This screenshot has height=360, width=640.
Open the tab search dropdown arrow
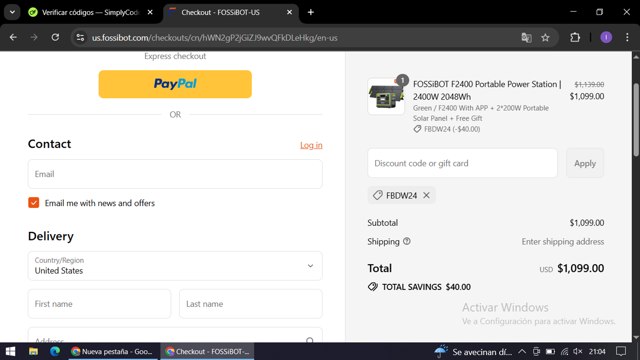click(12, 12)
